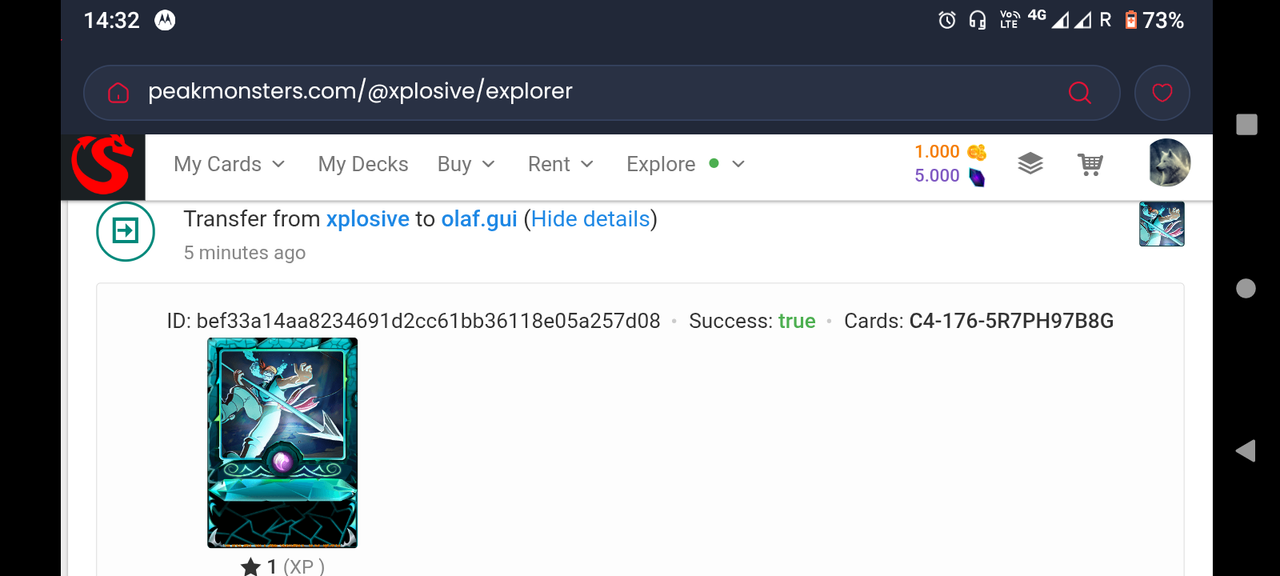Expand the Rent dropdown menu
Viewport: 1280px width, 576px height.
tap(561, 164)
